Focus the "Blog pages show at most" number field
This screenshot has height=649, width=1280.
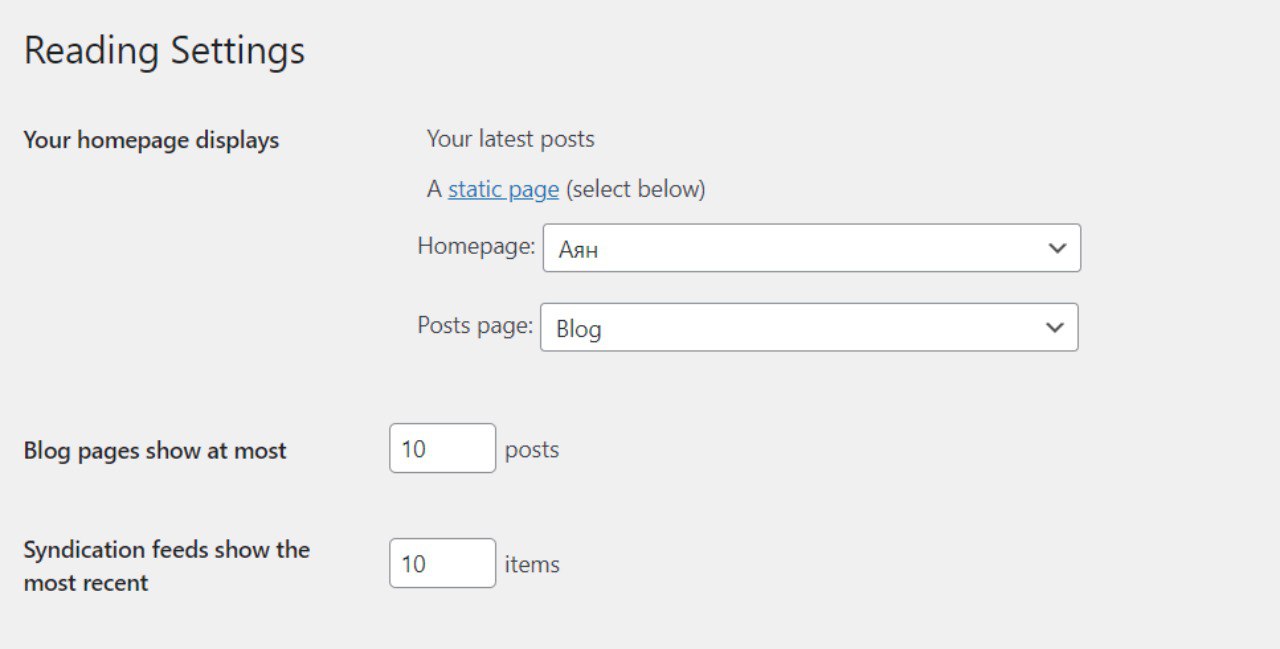[x=442, y=449]
